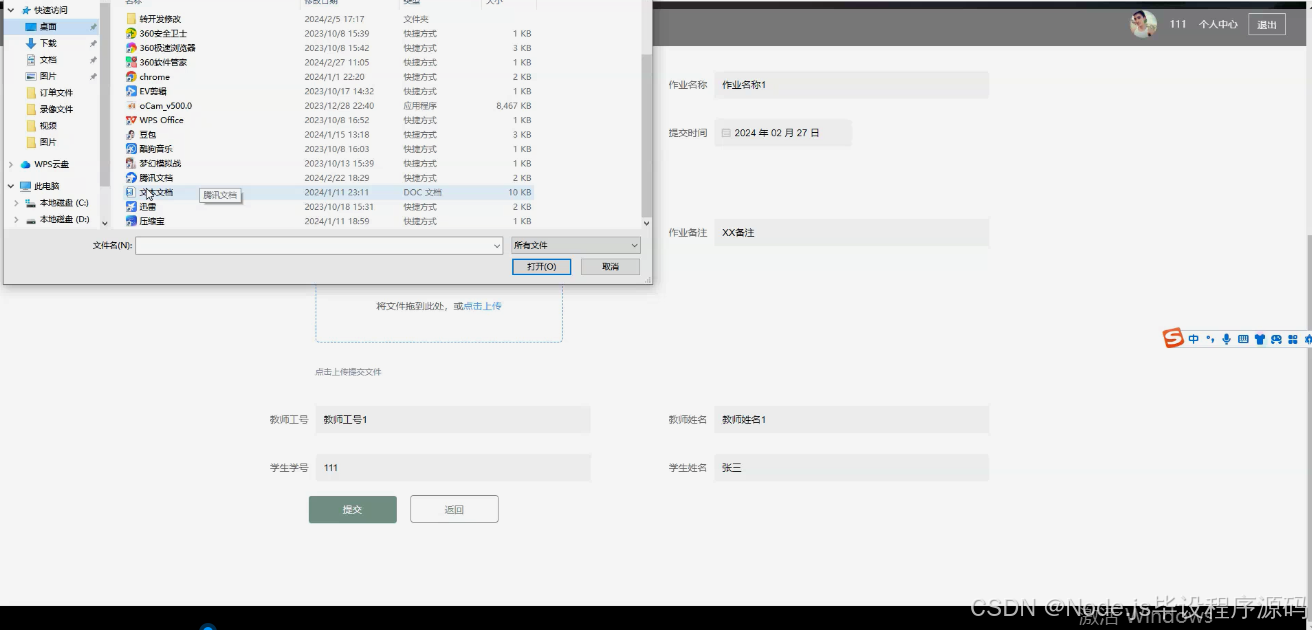The height and width of the screenshot is (630, 1312).
Task: Click the 文件名 filename input field
Action: (318, 245)
